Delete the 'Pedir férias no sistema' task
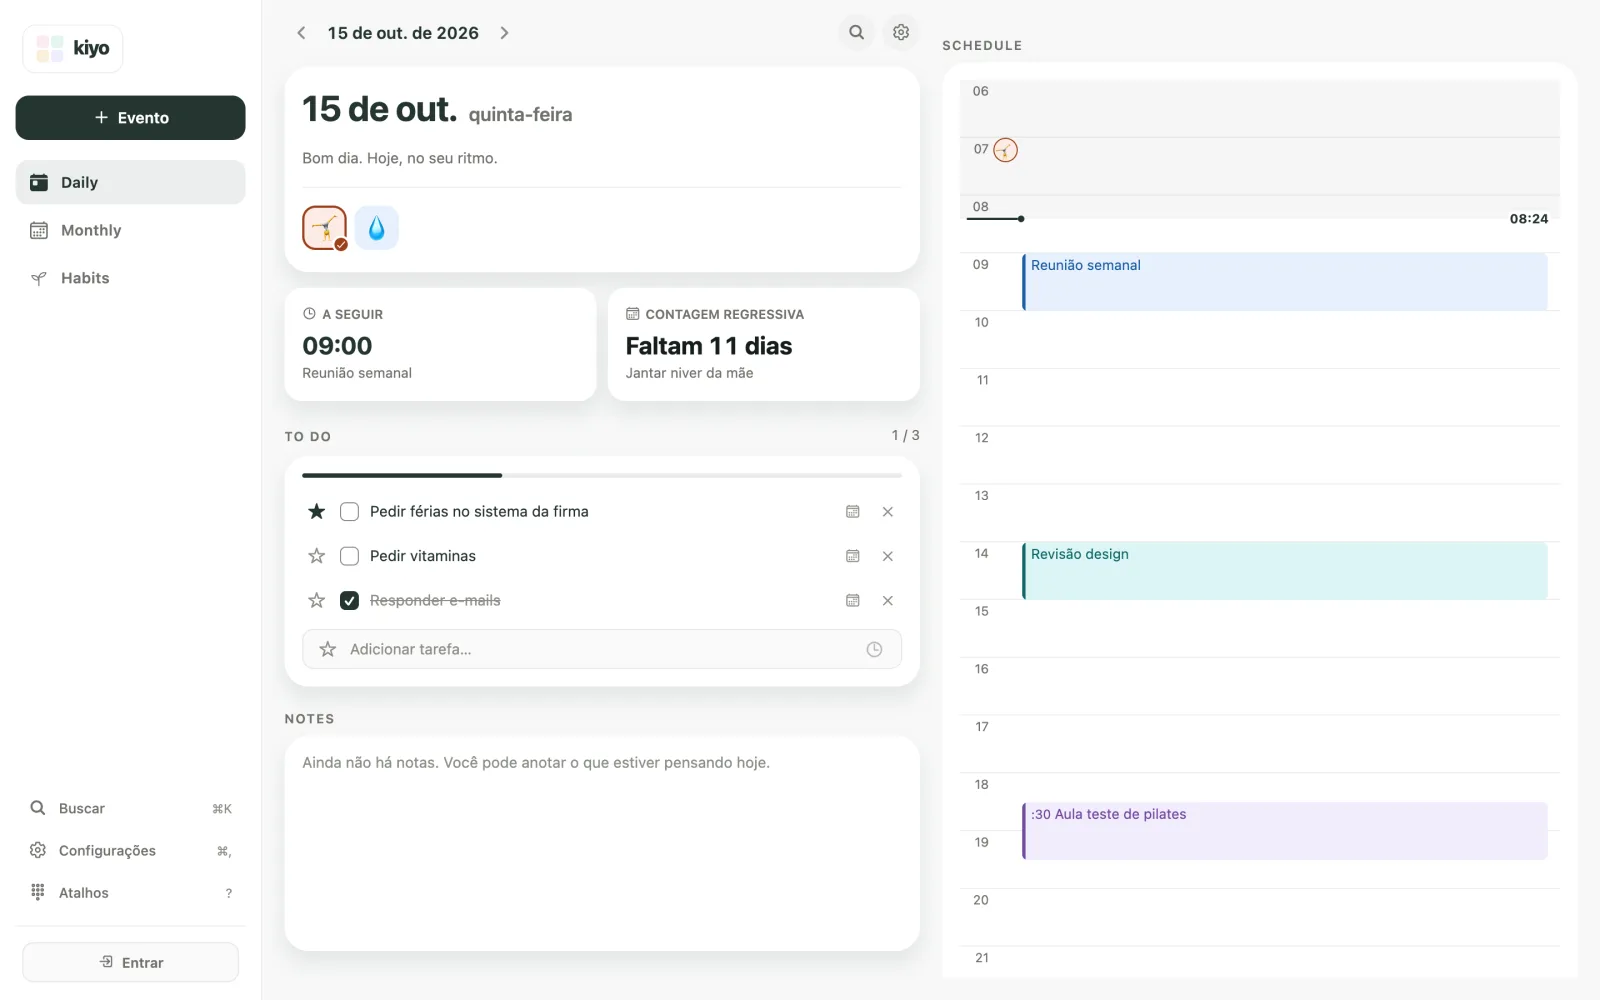 (x=888, y=511)
